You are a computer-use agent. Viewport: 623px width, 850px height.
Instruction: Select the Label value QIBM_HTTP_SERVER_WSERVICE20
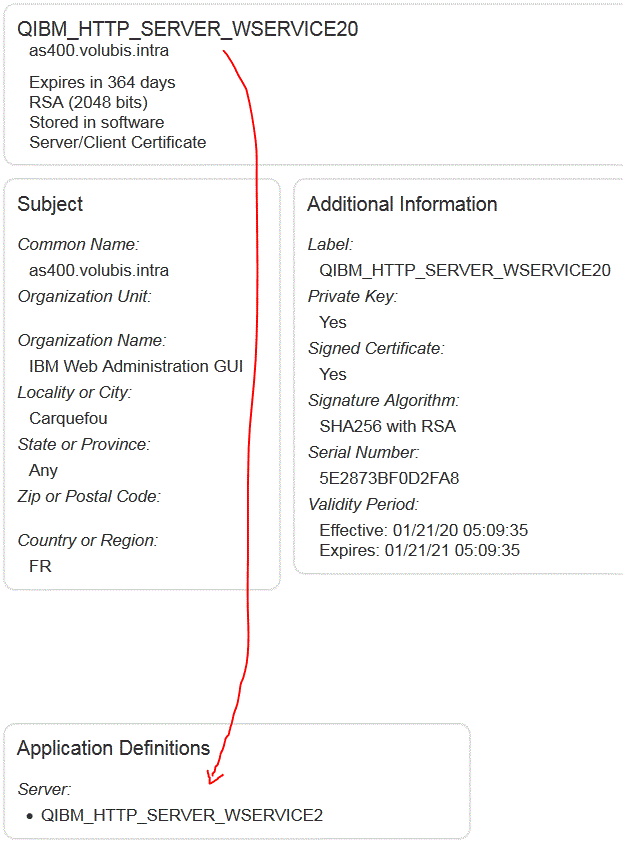click(465, 270)
